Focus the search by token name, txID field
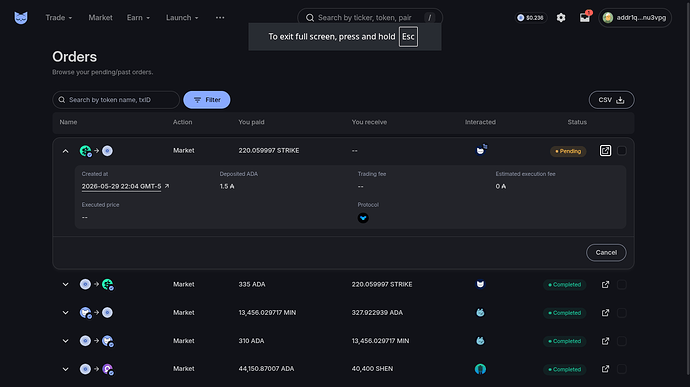690x387 pixels. point(116,100)
